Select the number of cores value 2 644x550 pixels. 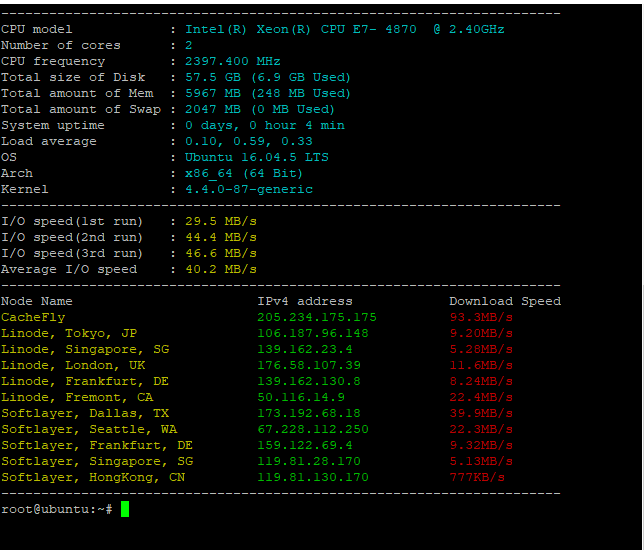click(189, 45)
